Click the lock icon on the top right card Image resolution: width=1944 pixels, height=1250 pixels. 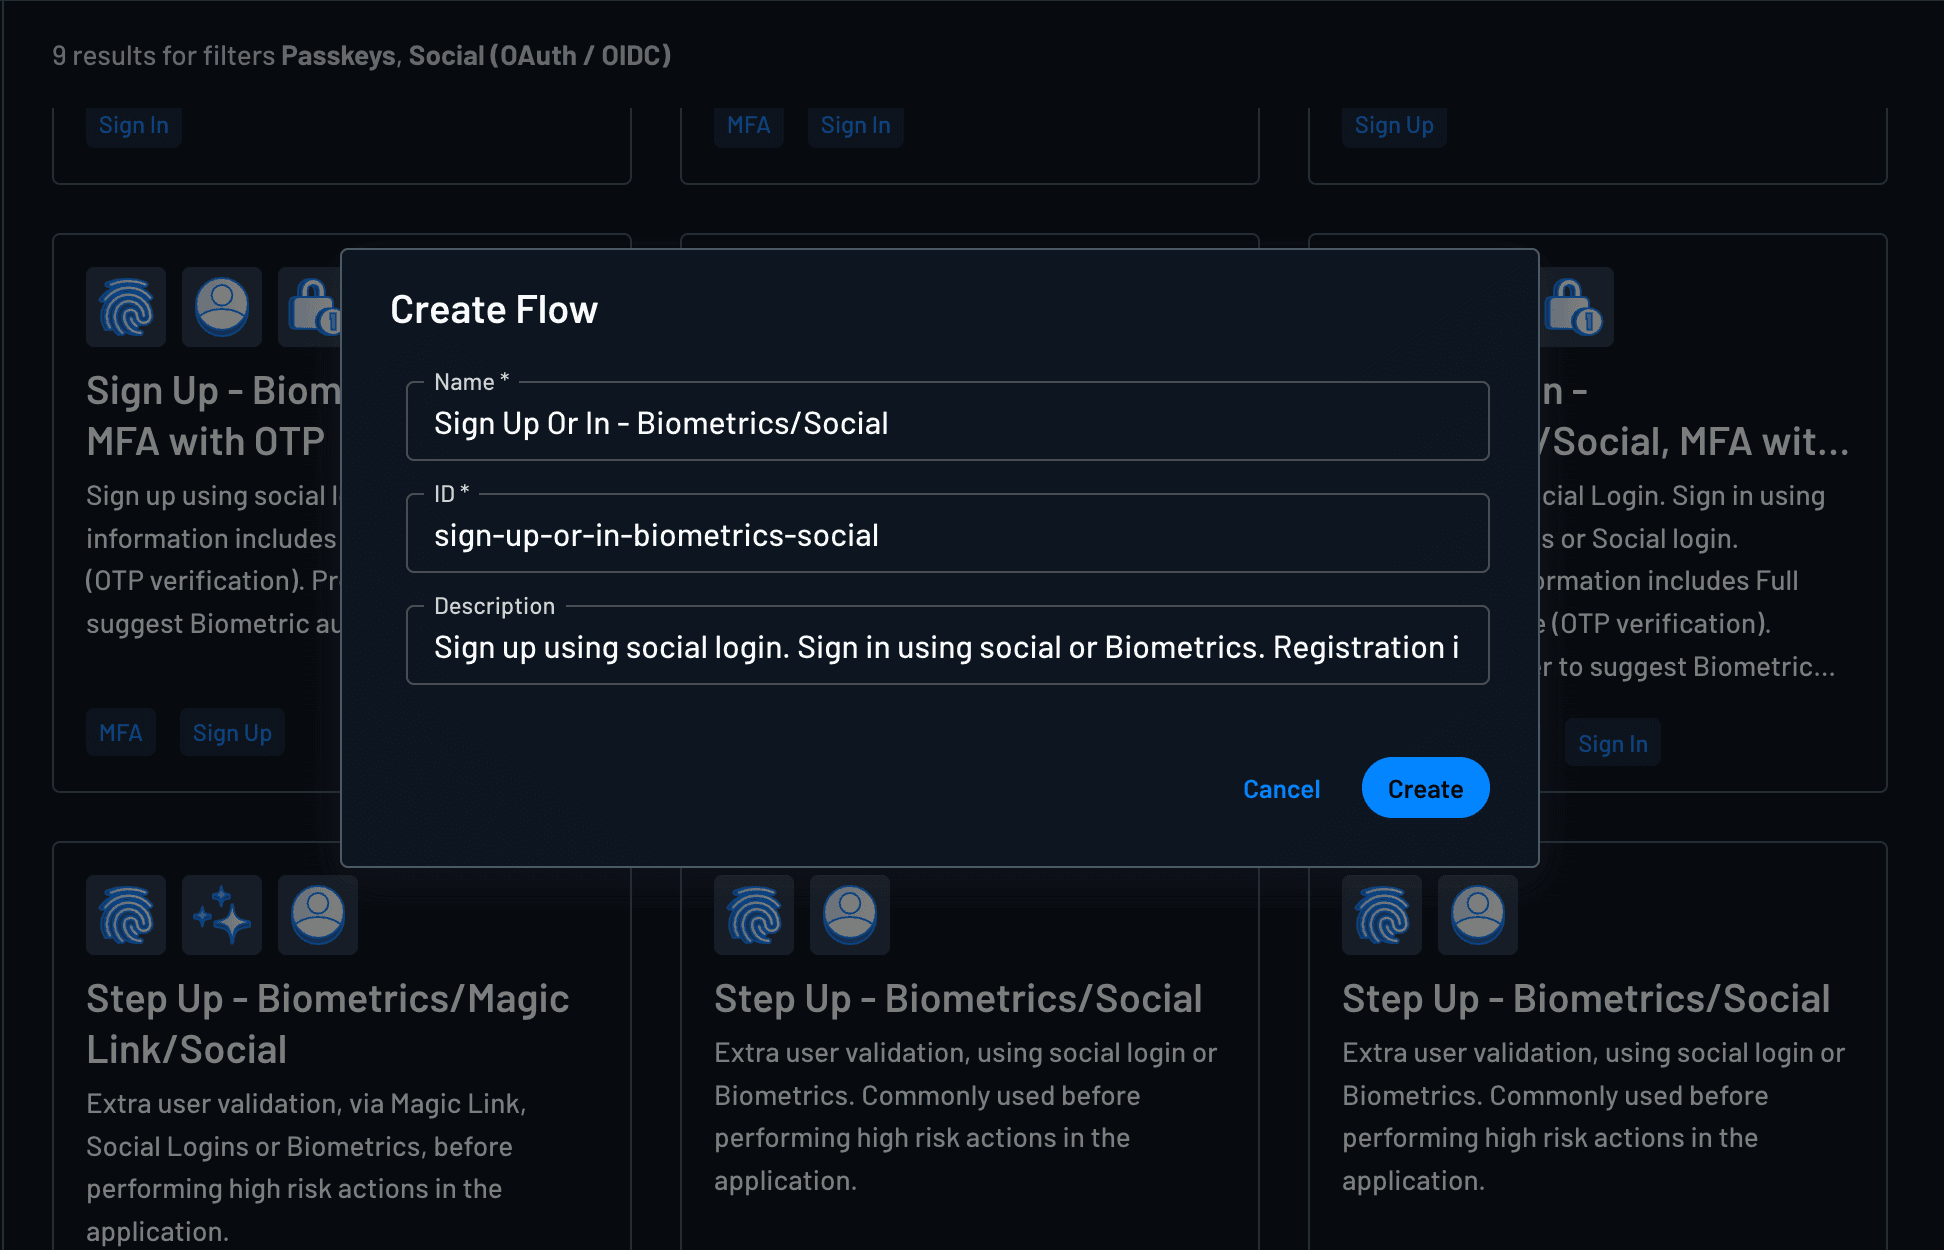pyautogui.click(x=1575, y=307)
